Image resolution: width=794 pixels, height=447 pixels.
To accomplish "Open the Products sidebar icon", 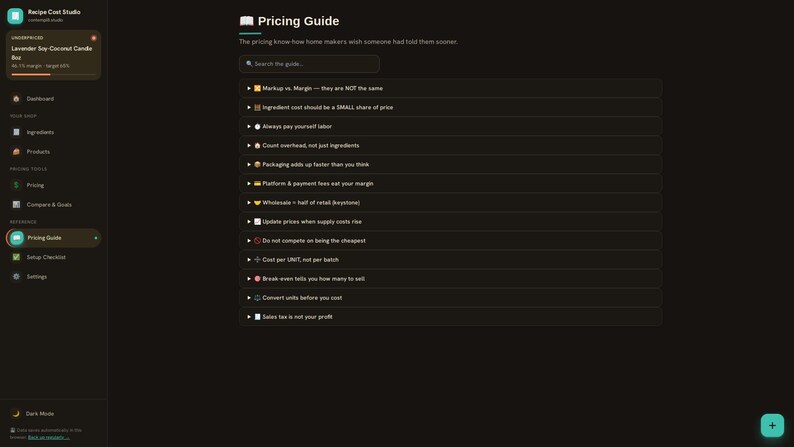I will tap(16, 151).
